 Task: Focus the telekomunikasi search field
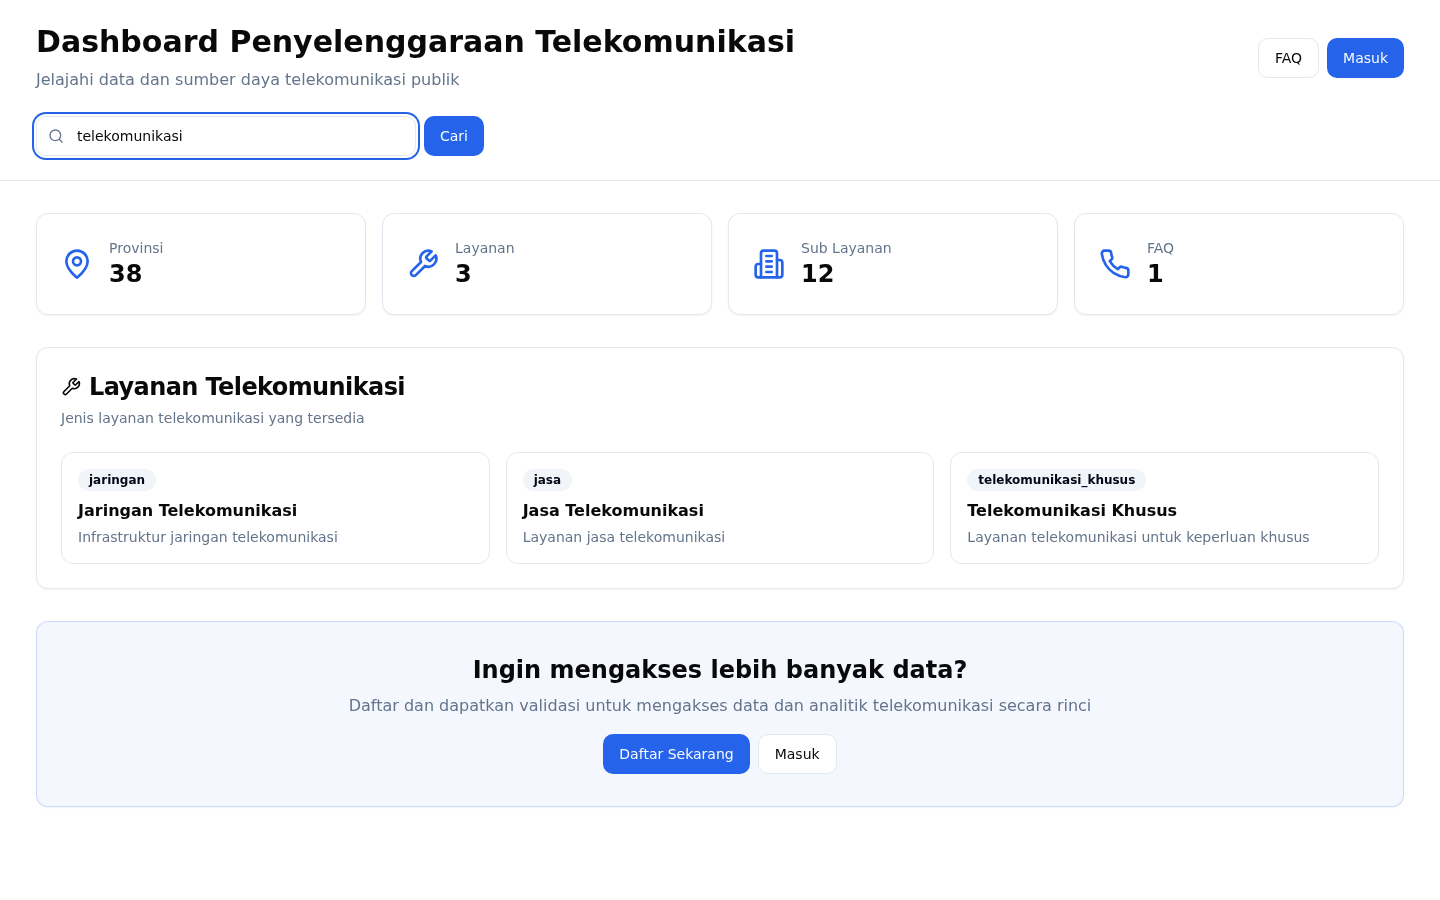tap(226, 136)
